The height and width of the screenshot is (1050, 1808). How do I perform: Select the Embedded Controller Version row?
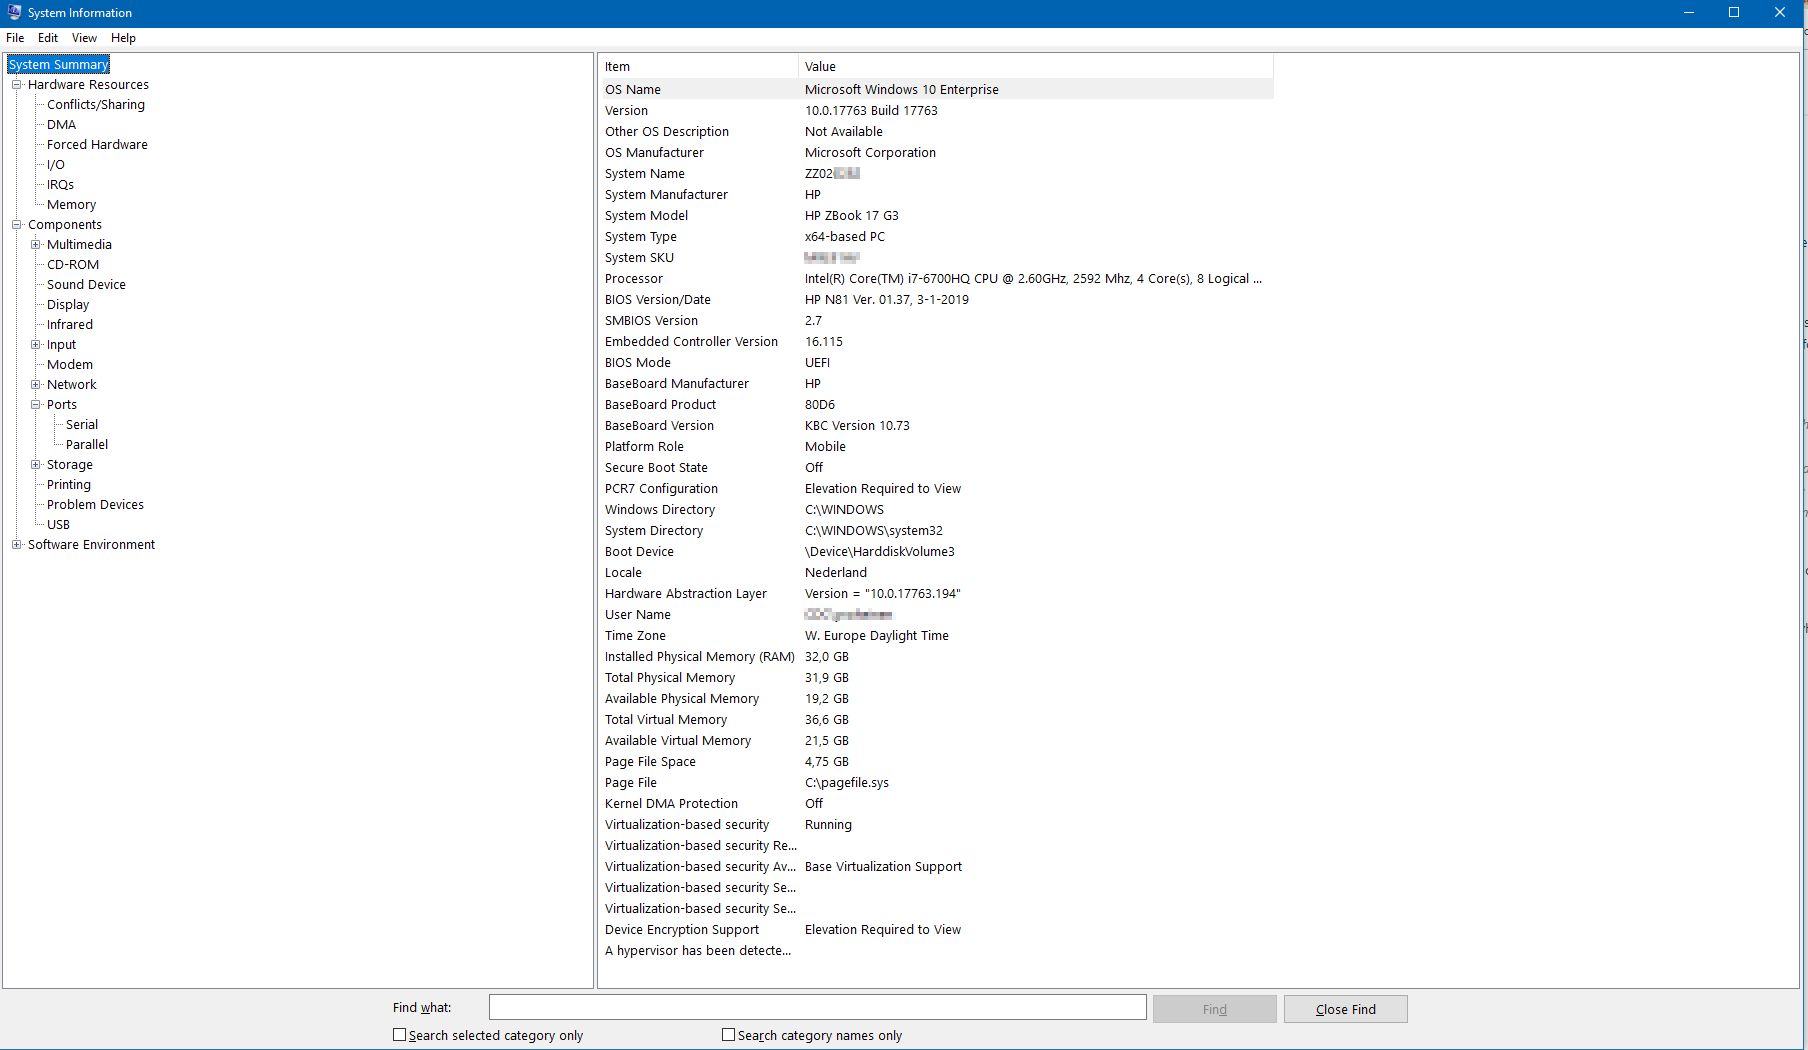click(x=936, y=342)
